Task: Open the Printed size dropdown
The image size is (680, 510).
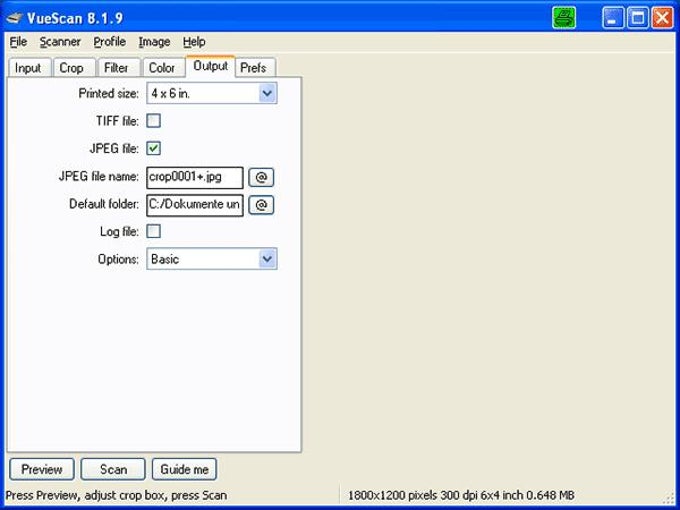Action: [x=212, y=93]
